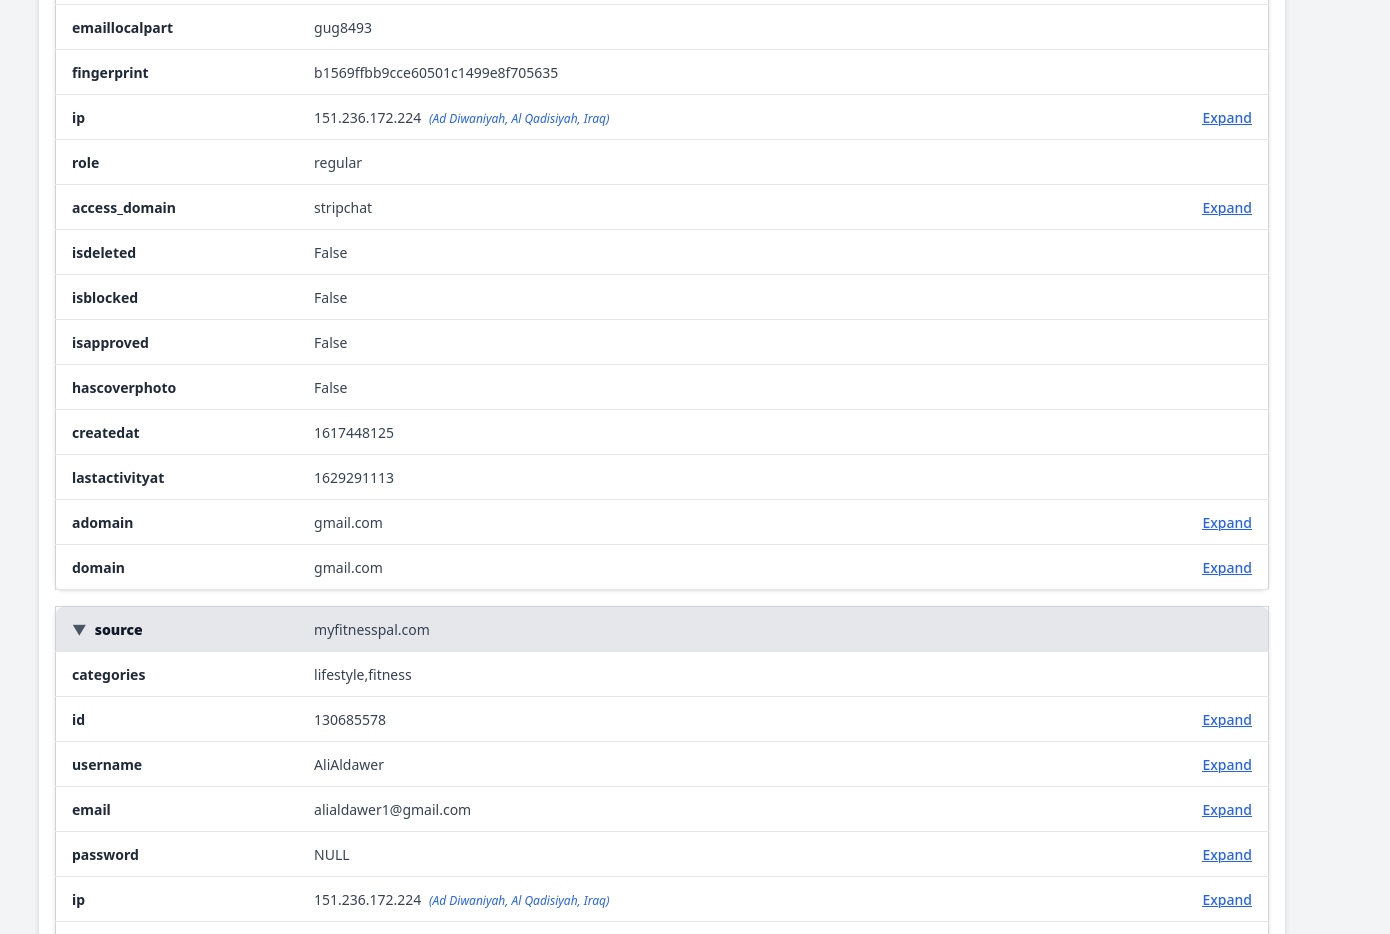Expand the password NULL row
The image size is (1390, 934).
[1226, 855]
